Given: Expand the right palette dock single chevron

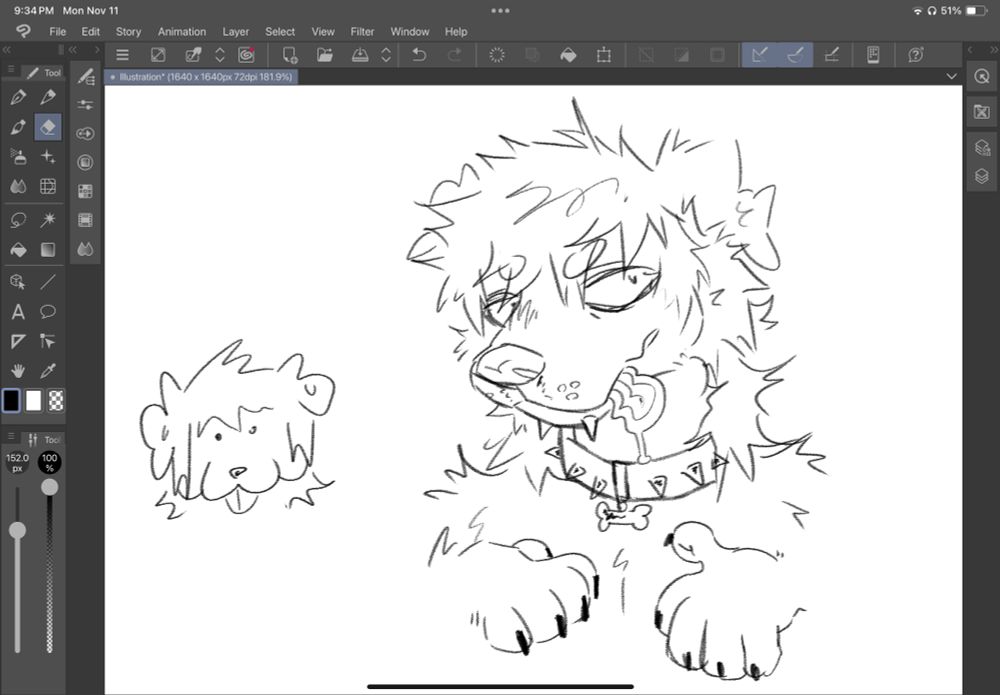Looking at the screenshot, I should coord(970,50).
